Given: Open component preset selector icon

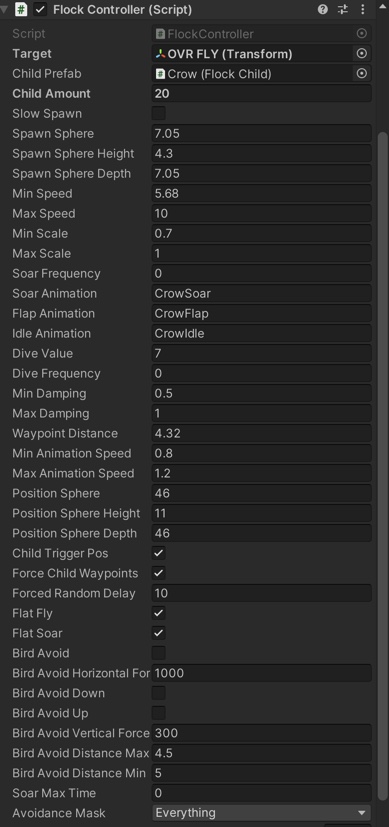Looking at the screenshot, I should point(343,9).
